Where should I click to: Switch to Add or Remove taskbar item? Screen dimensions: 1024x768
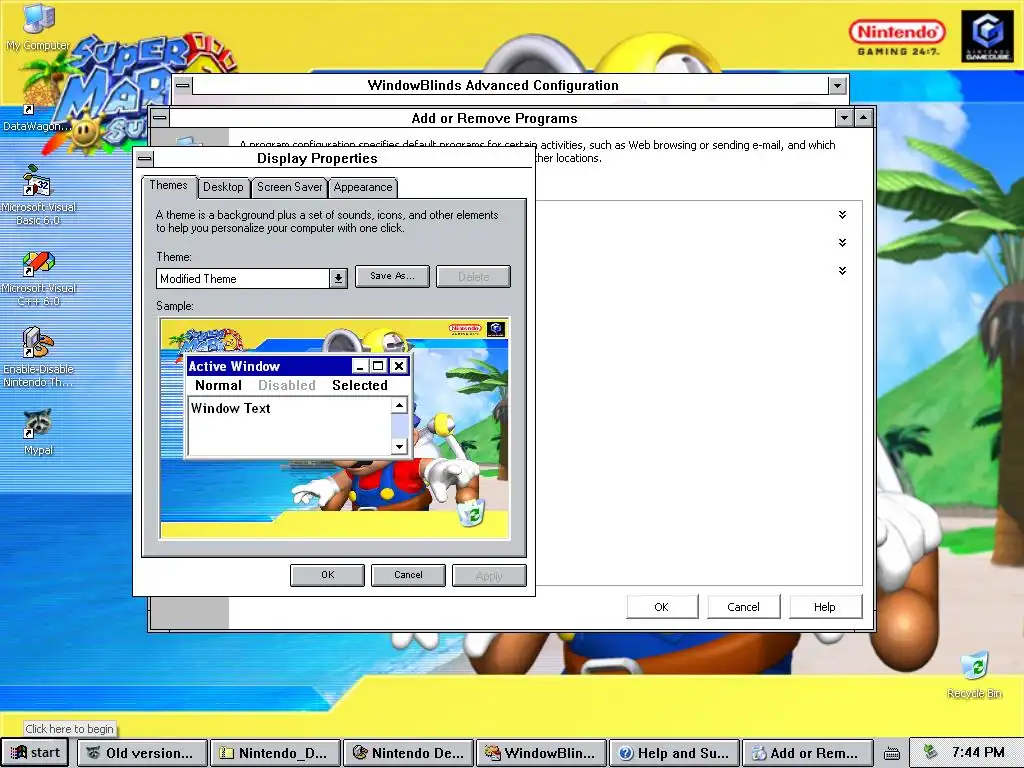807,753
